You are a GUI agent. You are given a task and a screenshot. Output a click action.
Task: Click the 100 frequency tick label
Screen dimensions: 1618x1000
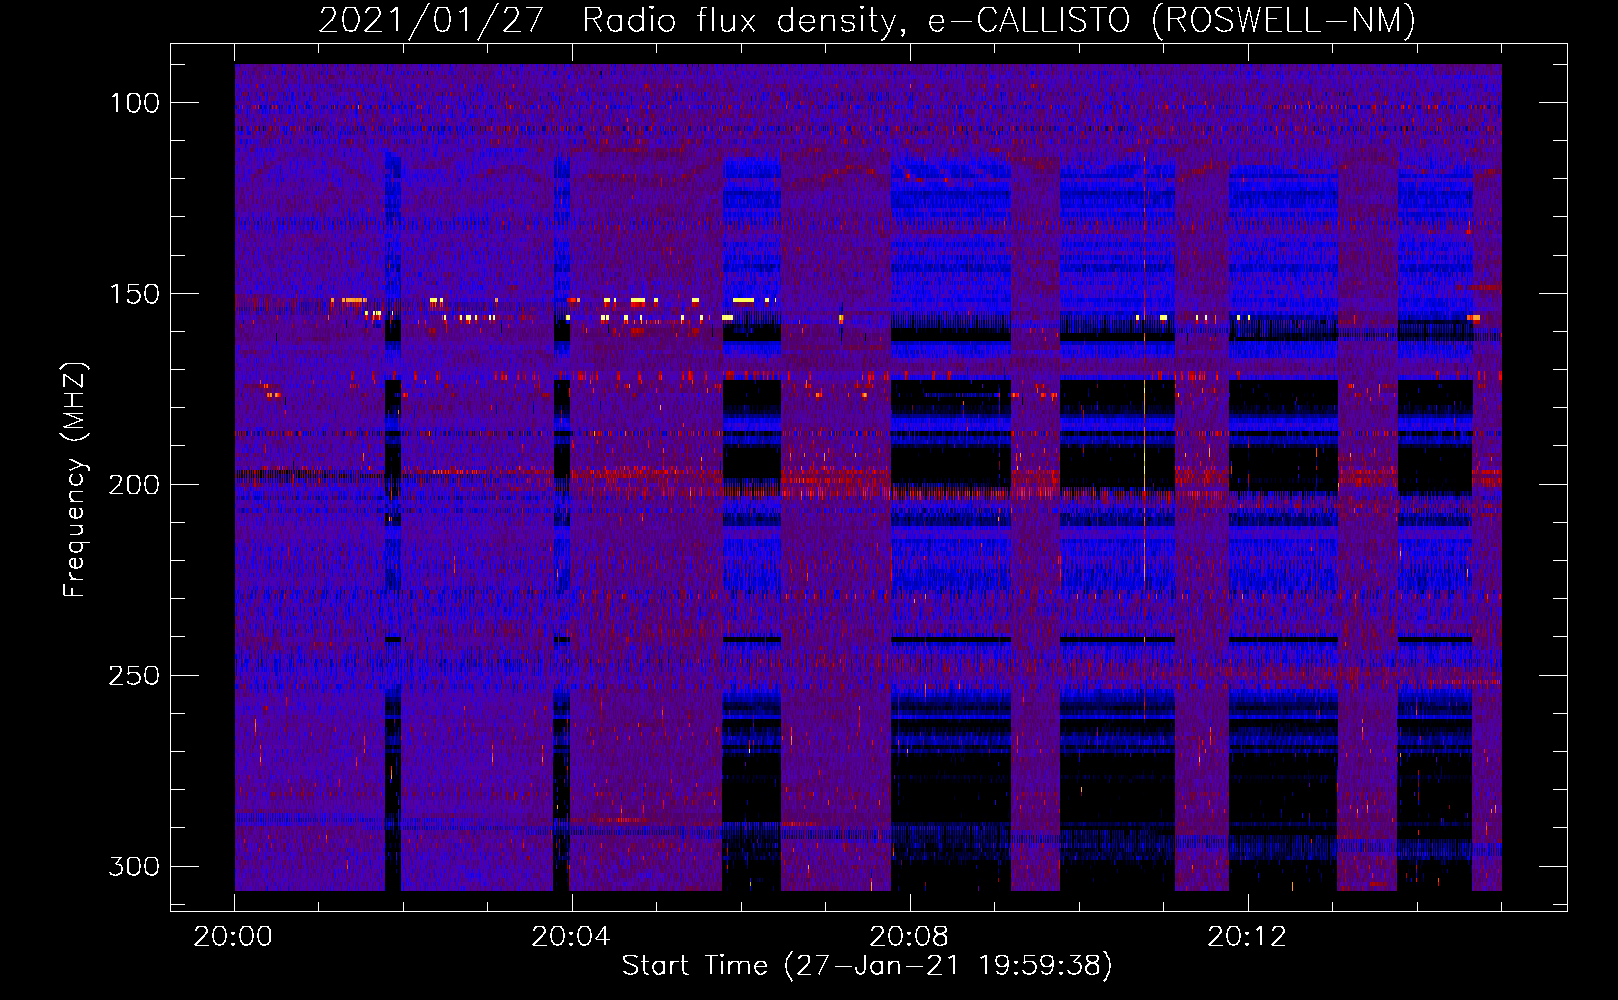[134, 103]
